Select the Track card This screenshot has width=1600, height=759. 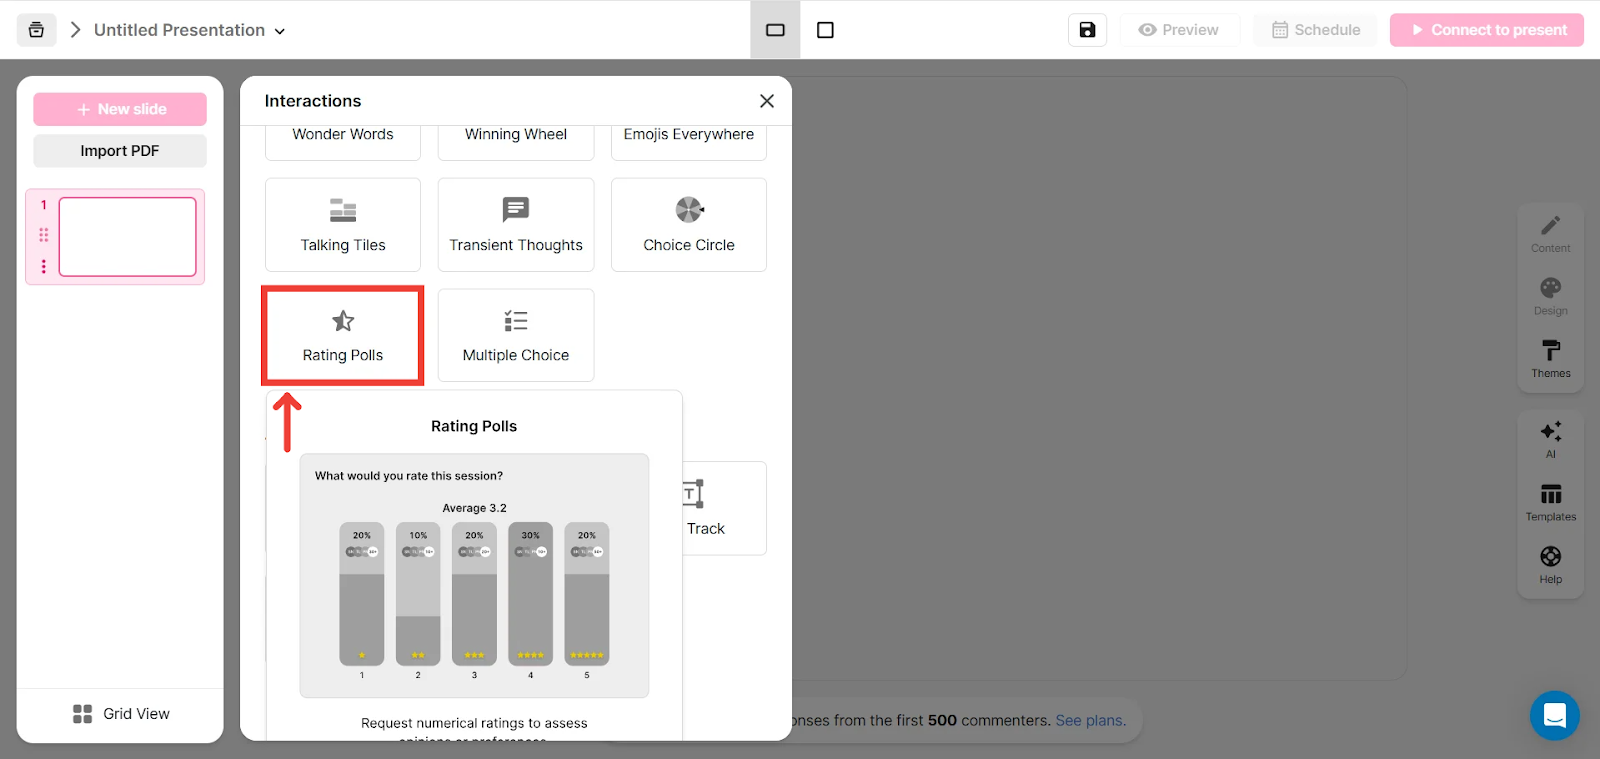click(724, 508)
